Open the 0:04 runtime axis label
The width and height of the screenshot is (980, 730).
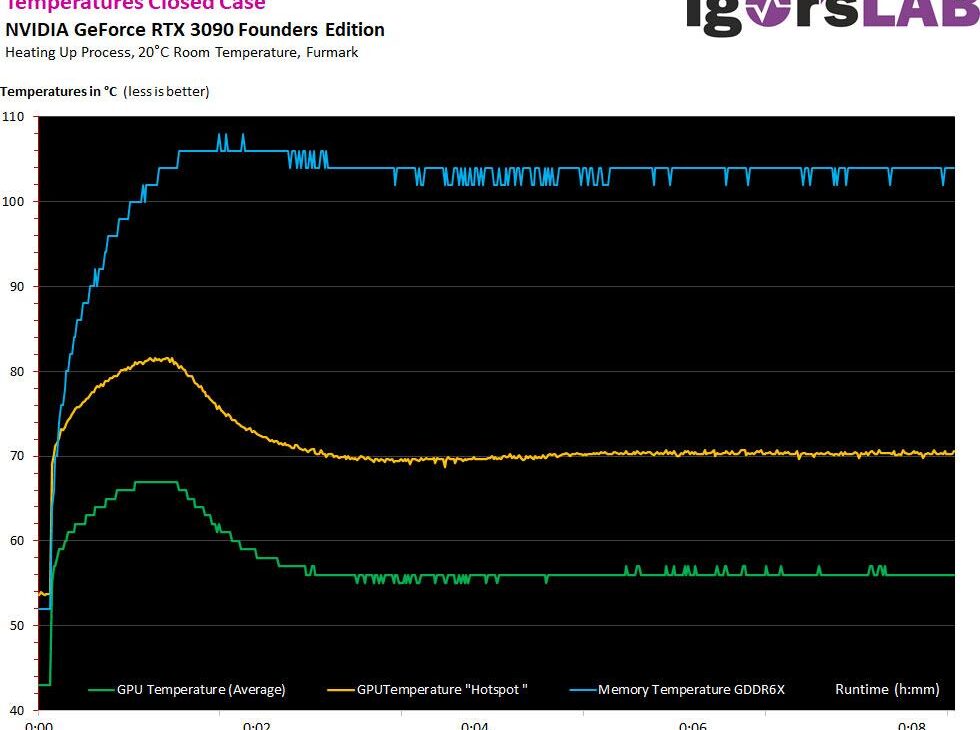[475, 725]
